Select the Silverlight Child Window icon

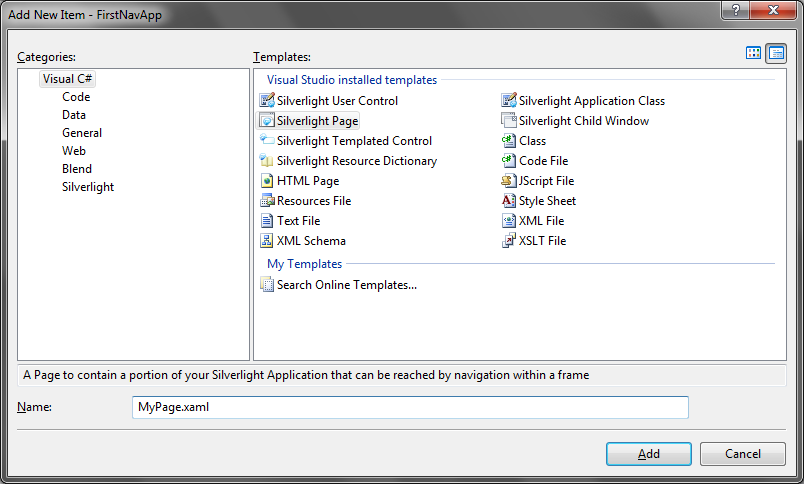pos(509,120)
